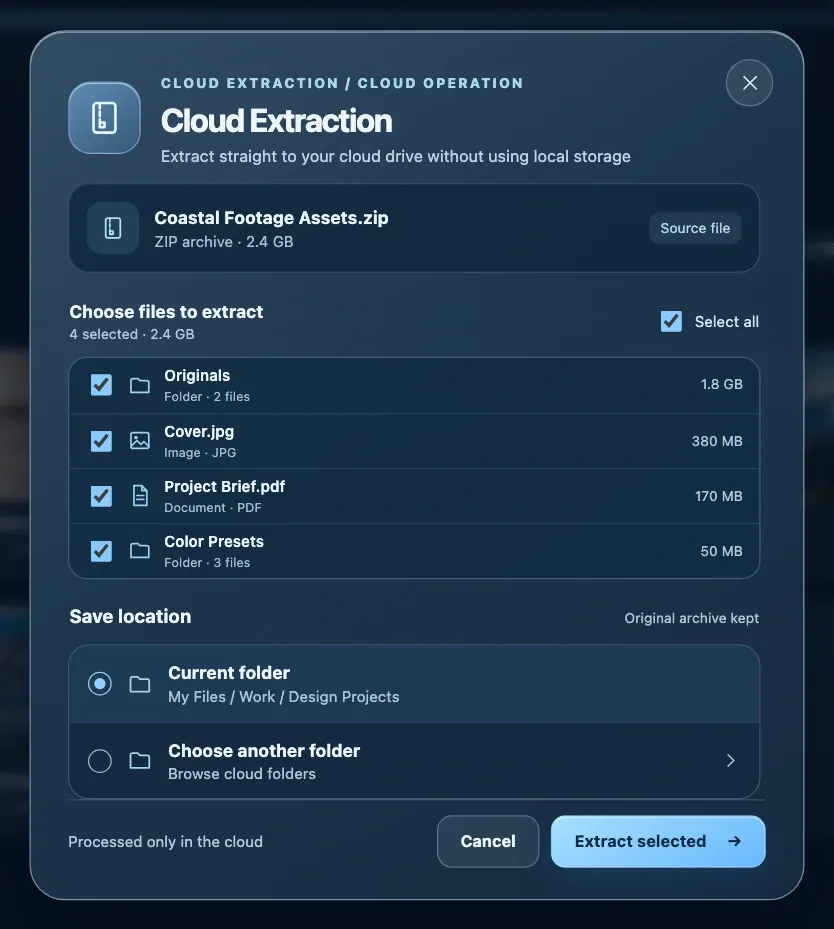Click the ZIP archive · 2.4 GB subtitle

224,242
